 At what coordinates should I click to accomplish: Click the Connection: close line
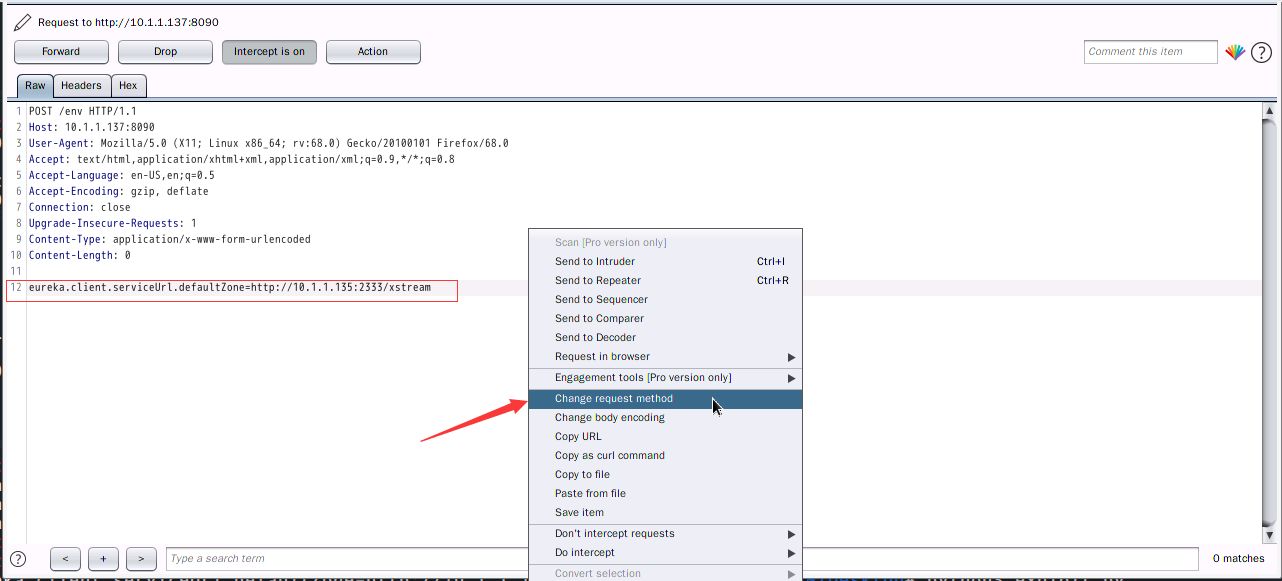point(79,207)
